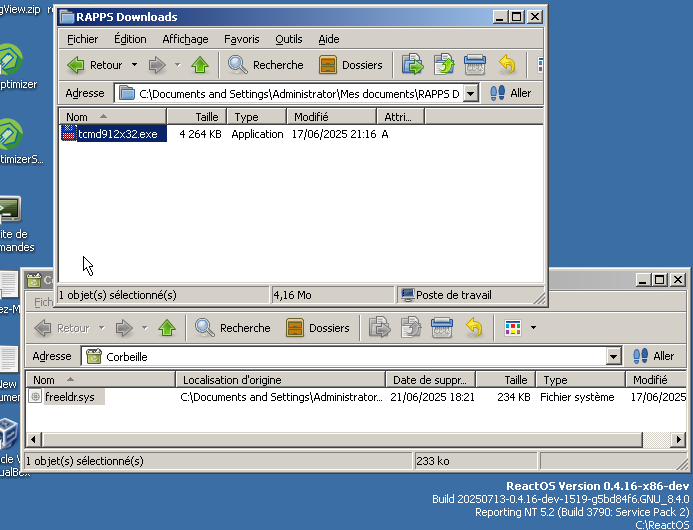
Task: Open Fichier menu in RAPPS Downloads
Action: [x=83, y=39]
